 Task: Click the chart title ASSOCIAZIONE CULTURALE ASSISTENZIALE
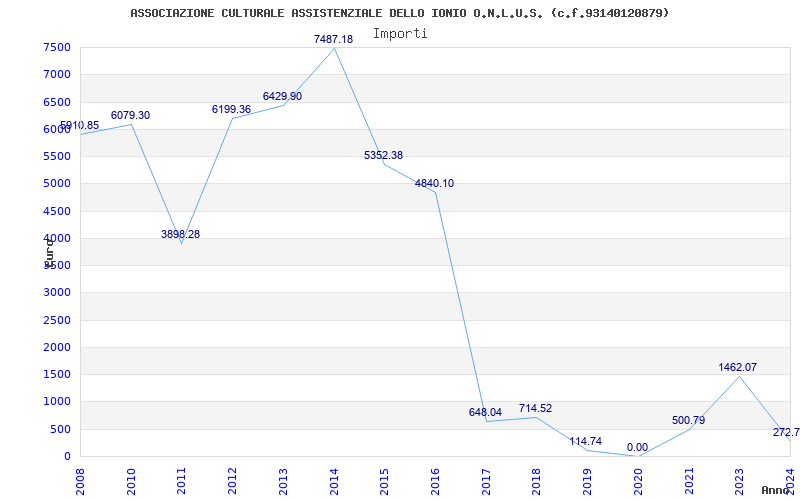pyautogui.click(x=400, y=13)
